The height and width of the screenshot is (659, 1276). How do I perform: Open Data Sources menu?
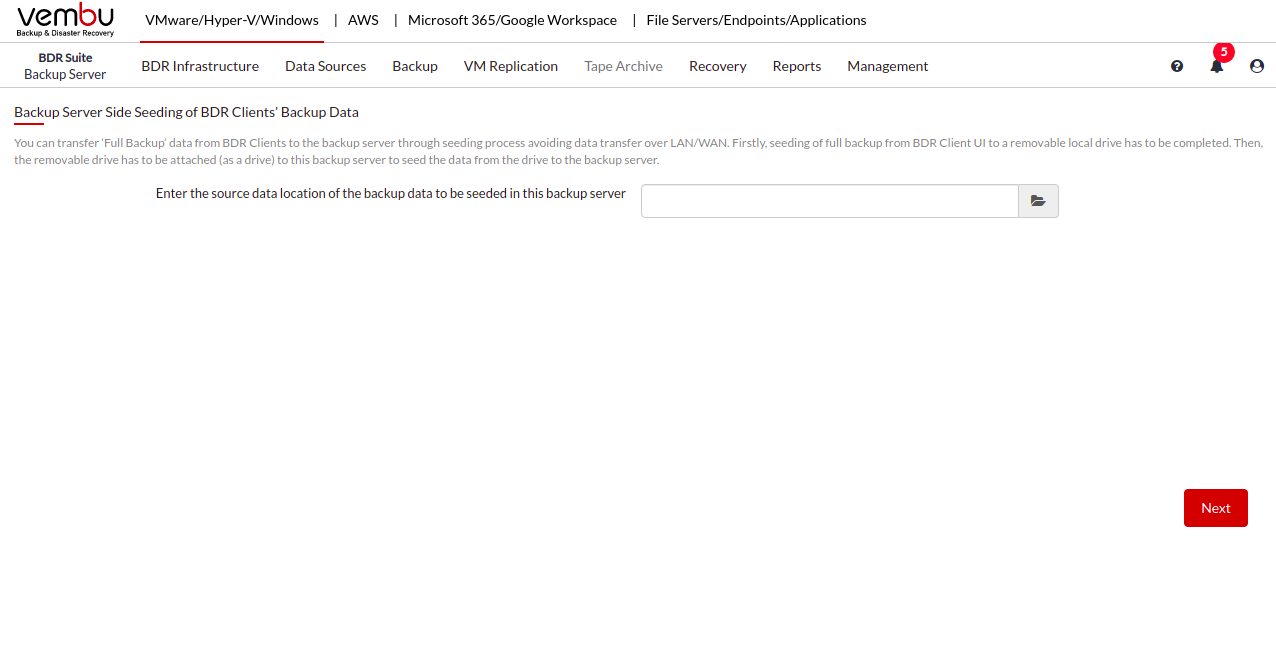325,66
